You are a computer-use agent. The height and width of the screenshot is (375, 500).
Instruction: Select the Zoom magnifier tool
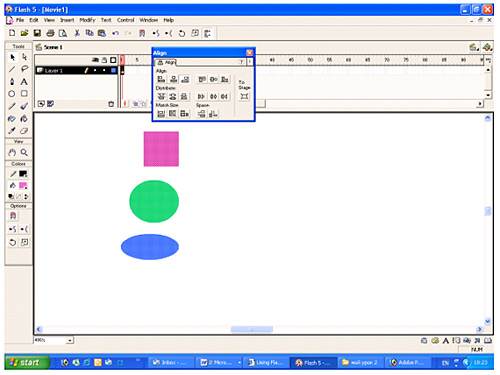click(x=24, y=153)
